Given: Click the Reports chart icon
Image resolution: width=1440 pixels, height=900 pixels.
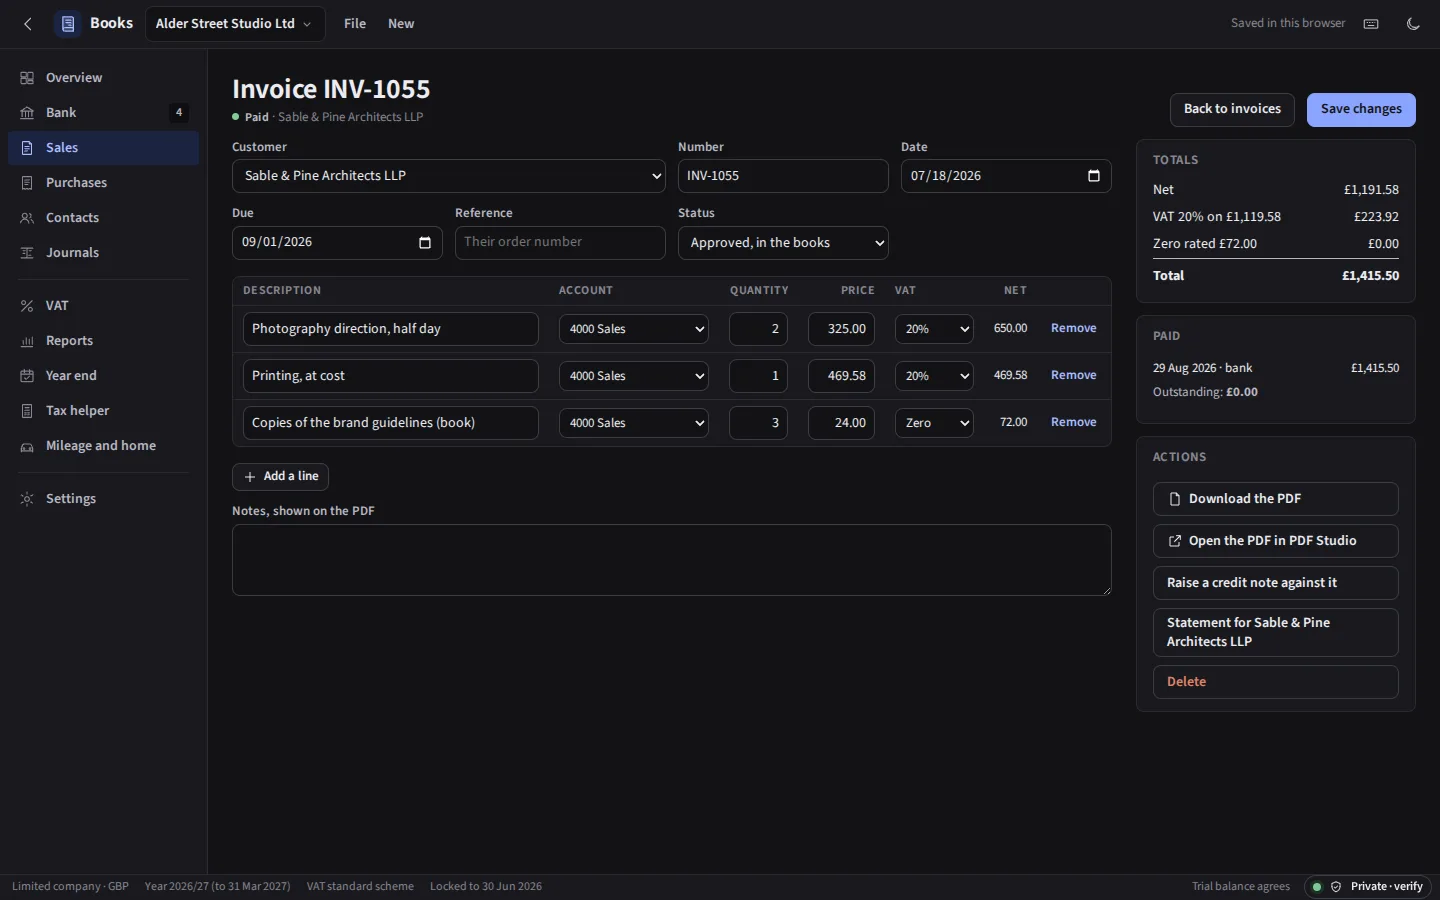Looking at the screenshot, I should 27,341.
